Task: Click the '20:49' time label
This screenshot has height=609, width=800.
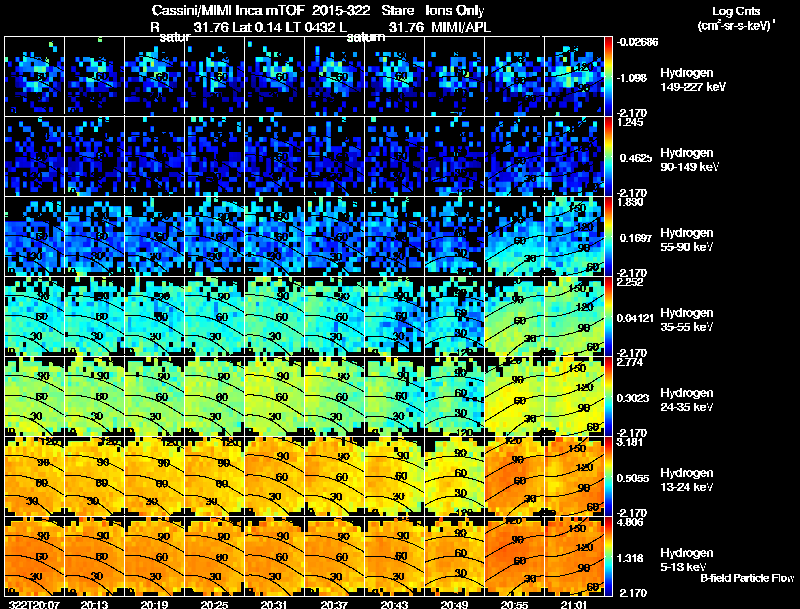Action: pos(454,604)
